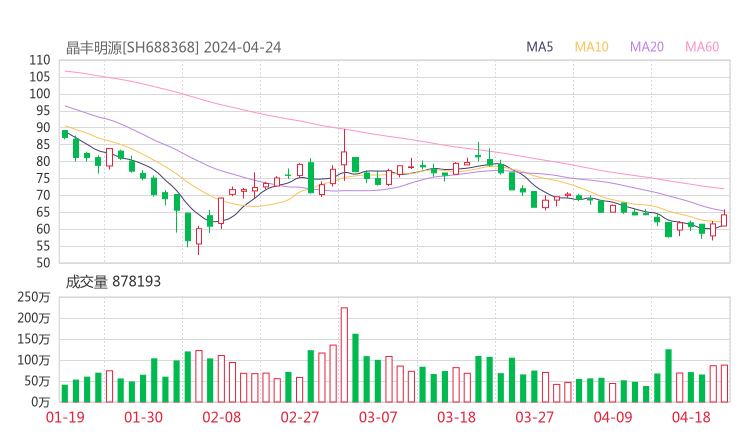Click the 250万 volume axis label
This screenshot has width=740, height=440.
point(33,297)
